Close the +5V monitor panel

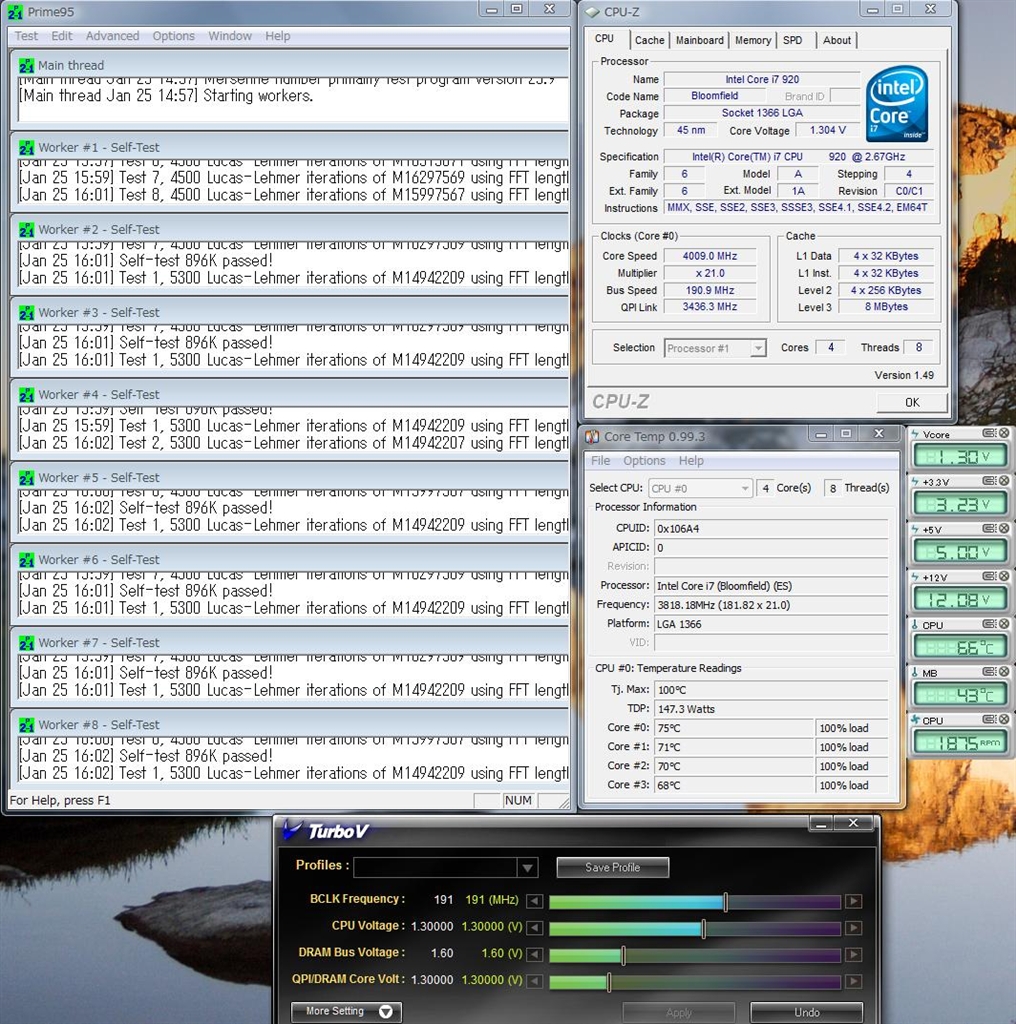coord(1004,528)
